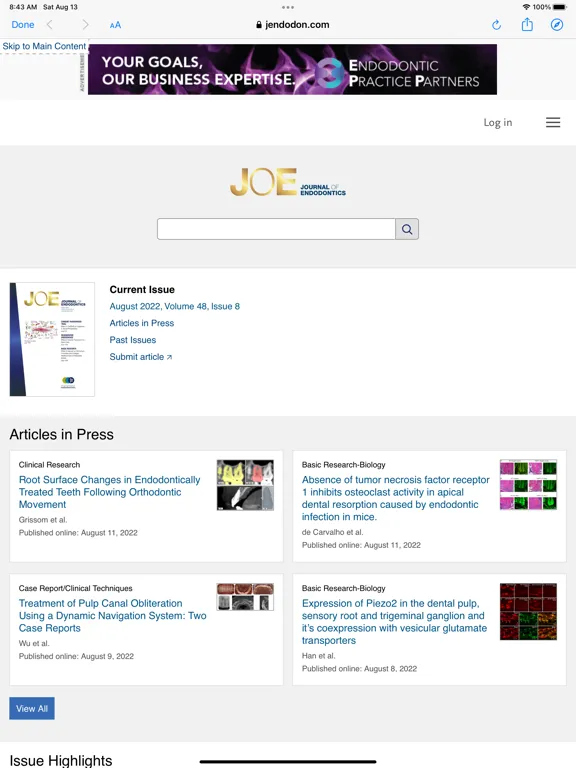The image size is (576, 768).
Task: Click the 'Current Issue' heading
Action: 142,289
